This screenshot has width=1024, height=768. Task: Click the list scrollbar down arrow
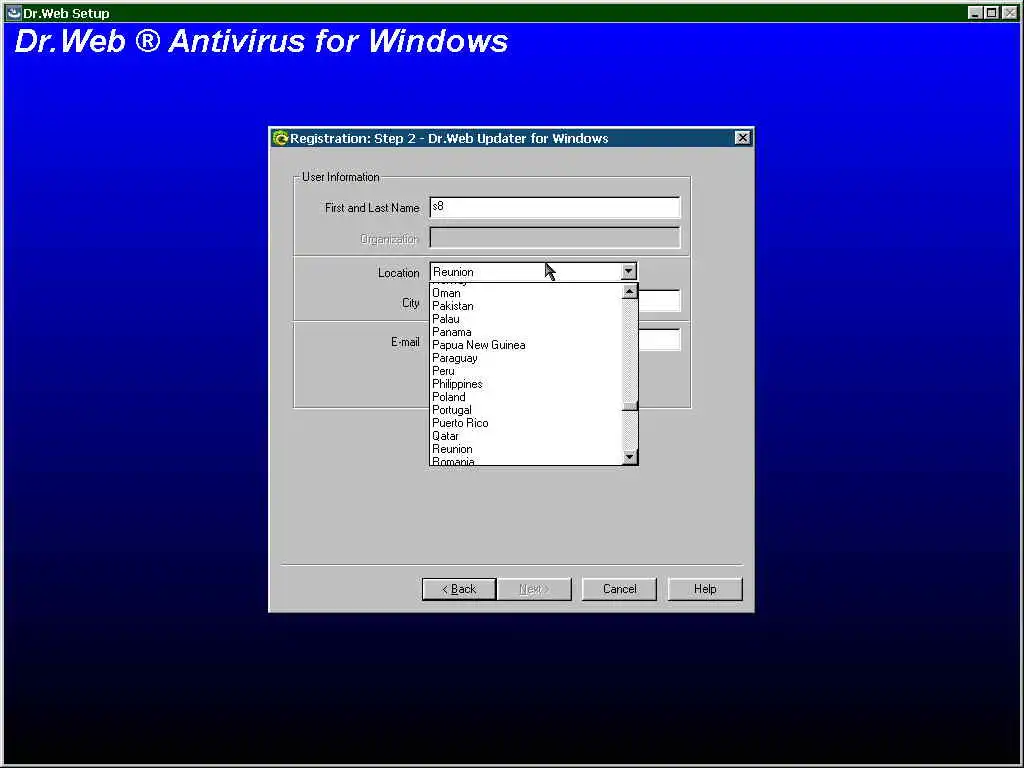630,457
